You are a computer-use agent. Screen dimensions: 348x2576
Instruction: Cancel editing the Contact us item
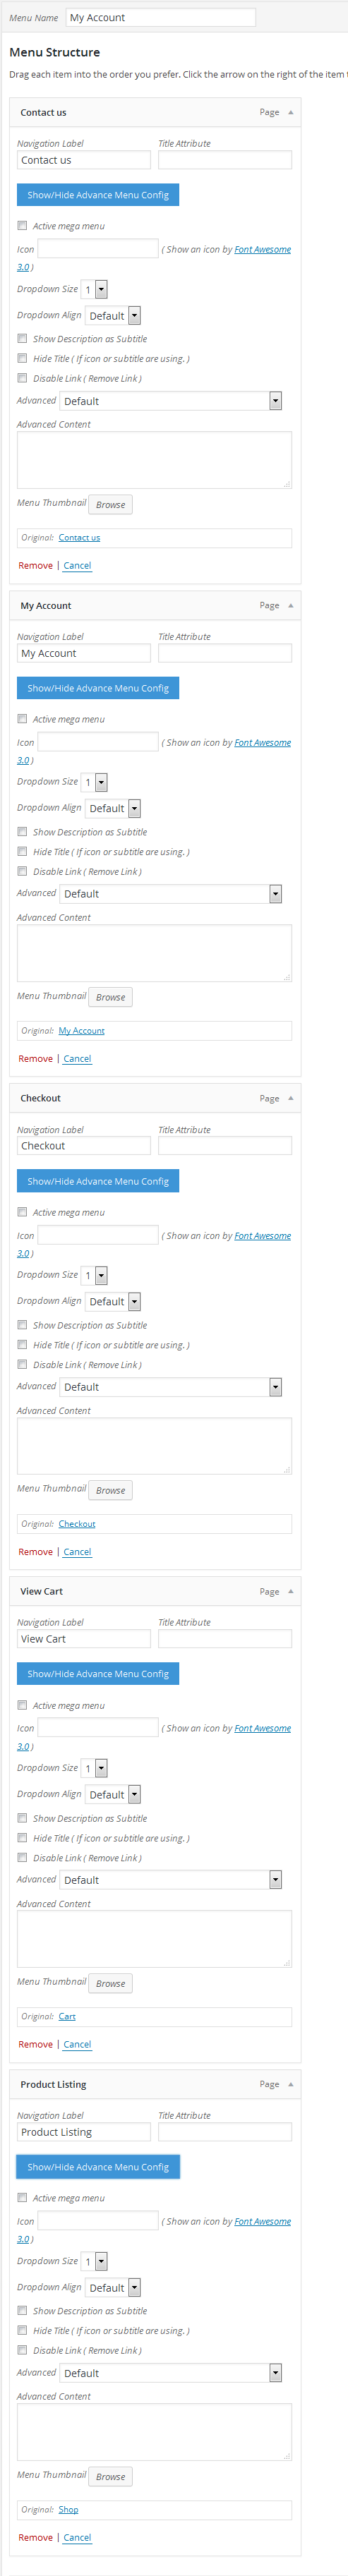(x=77, y=565)
